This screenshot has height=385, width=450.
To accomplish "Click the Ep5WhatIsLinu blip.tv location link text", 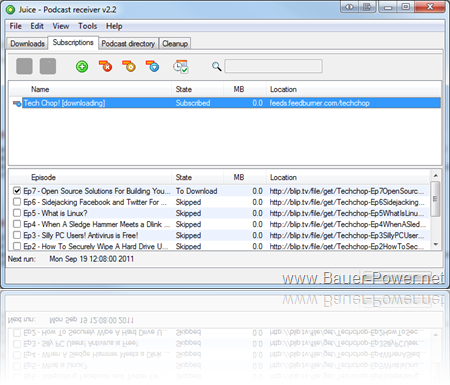I will click(347, 213).
